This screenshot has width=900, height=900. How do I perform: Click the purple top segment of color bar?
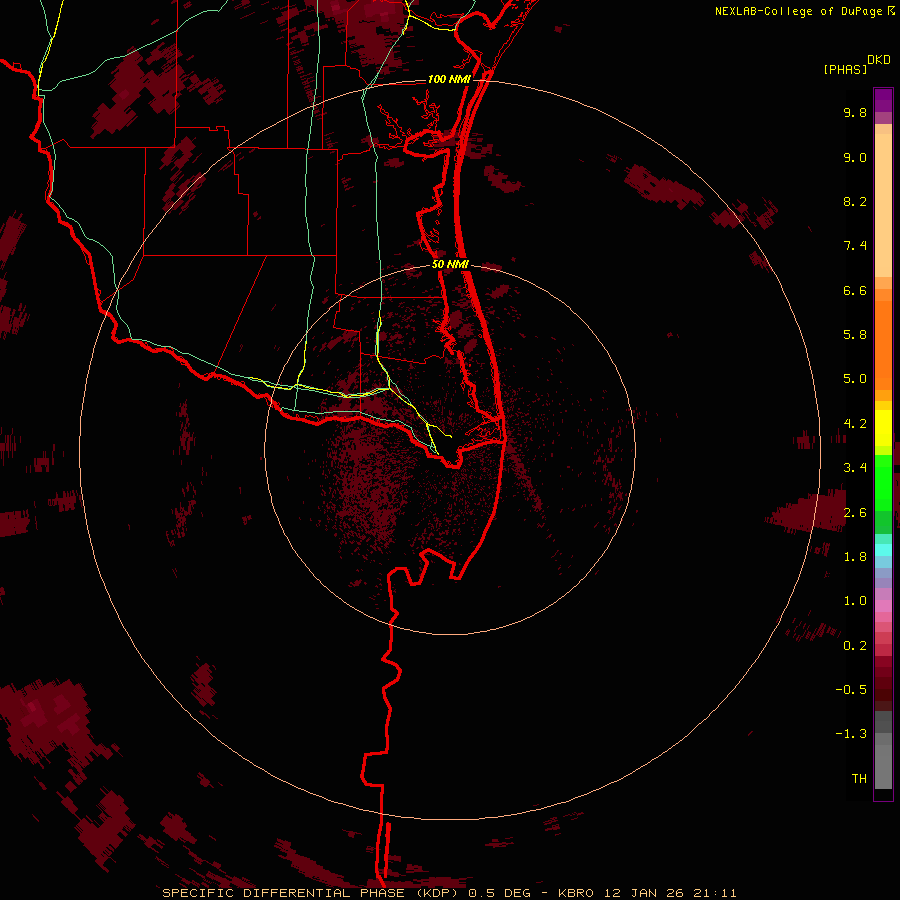coord(883,100)
